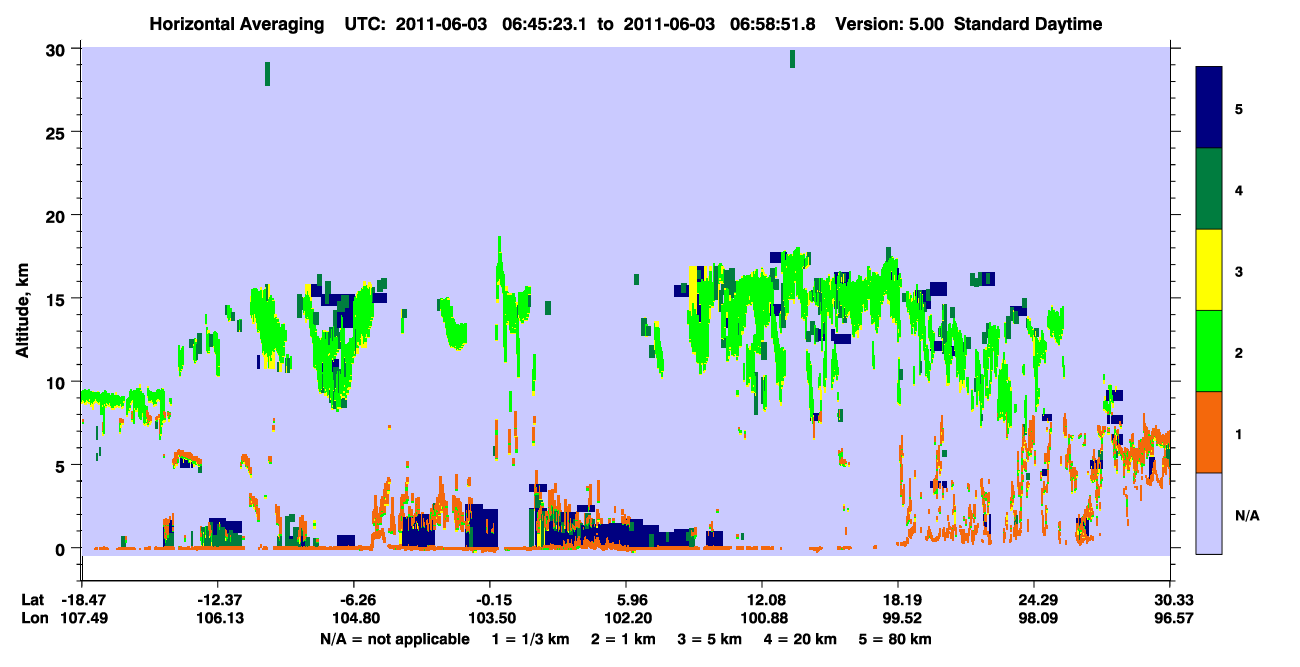Click the orange color bar segment labeled 1
1300x667 pixels.
(1209, 431)
